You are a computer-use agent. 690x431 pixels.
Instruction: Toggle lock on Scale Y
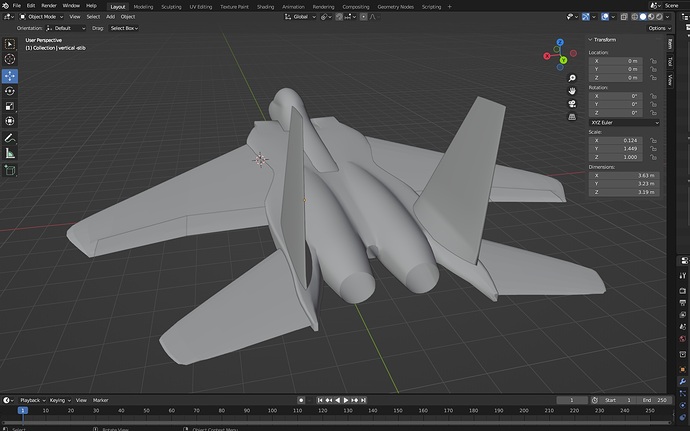click(x=653, y=149)
